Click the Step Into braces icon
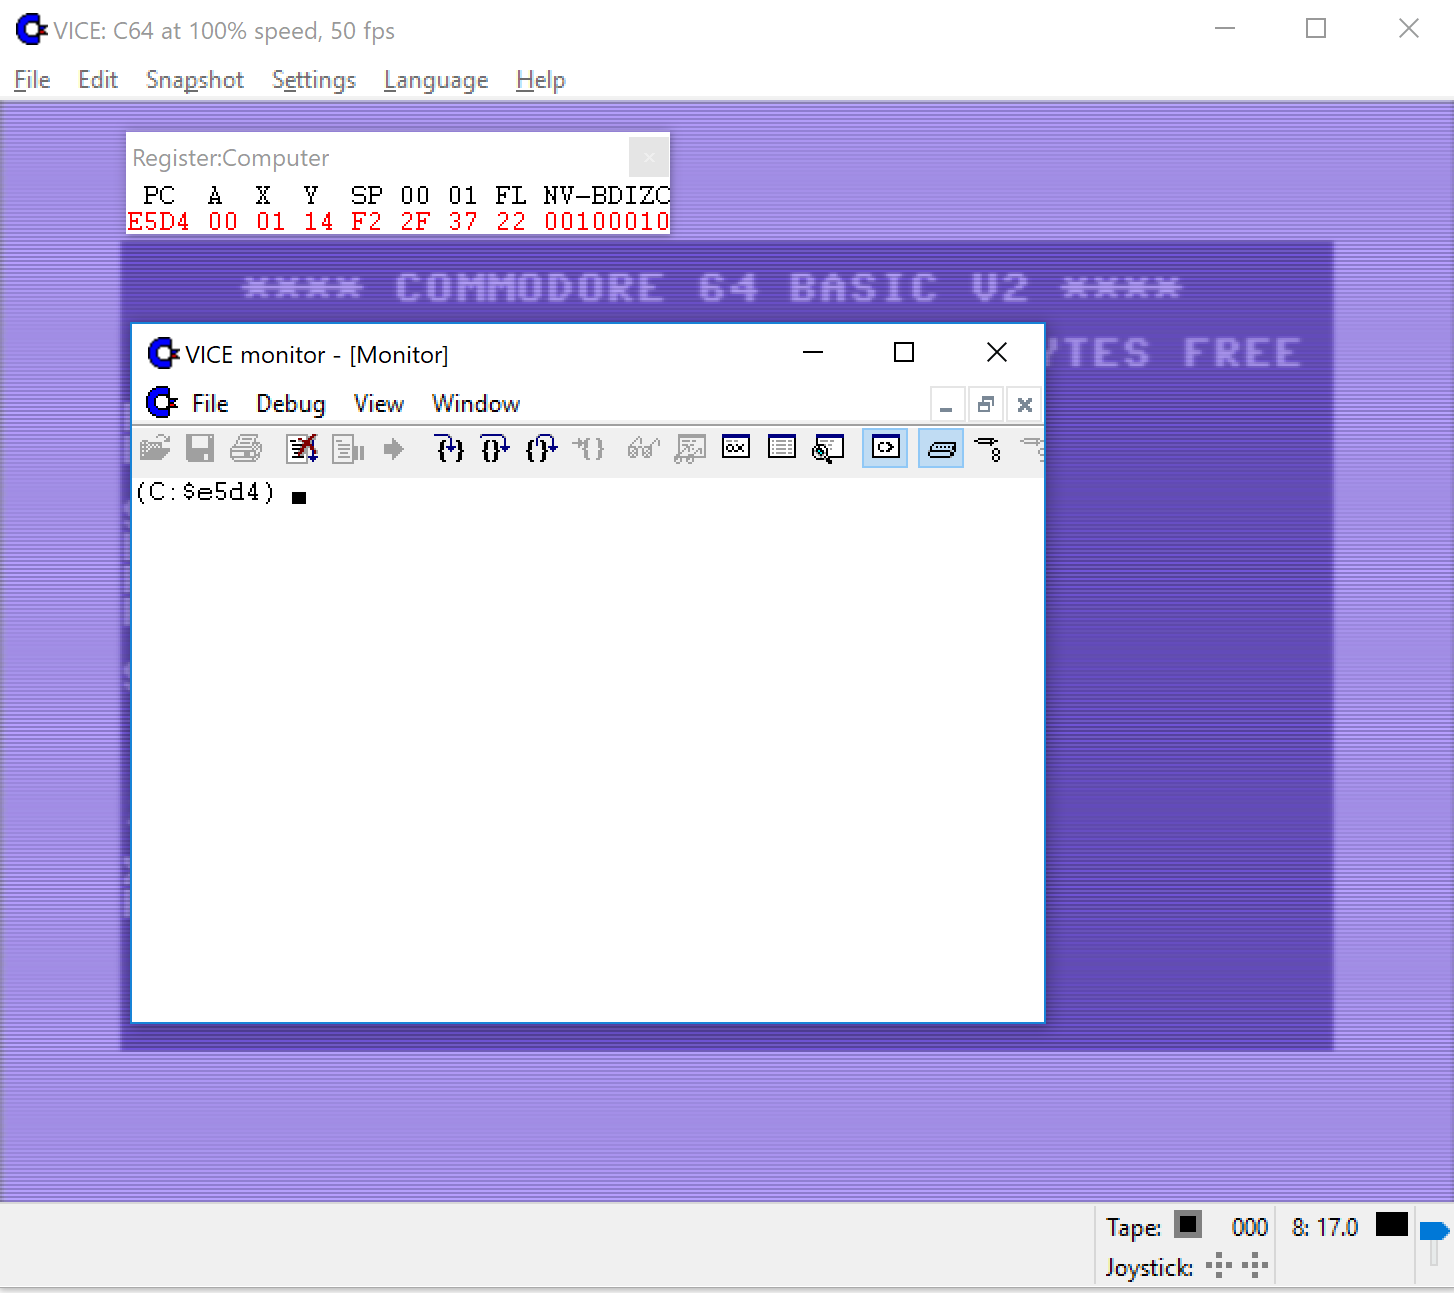The width and height of the screenshot is (1454, 1293). coord(450,449)
